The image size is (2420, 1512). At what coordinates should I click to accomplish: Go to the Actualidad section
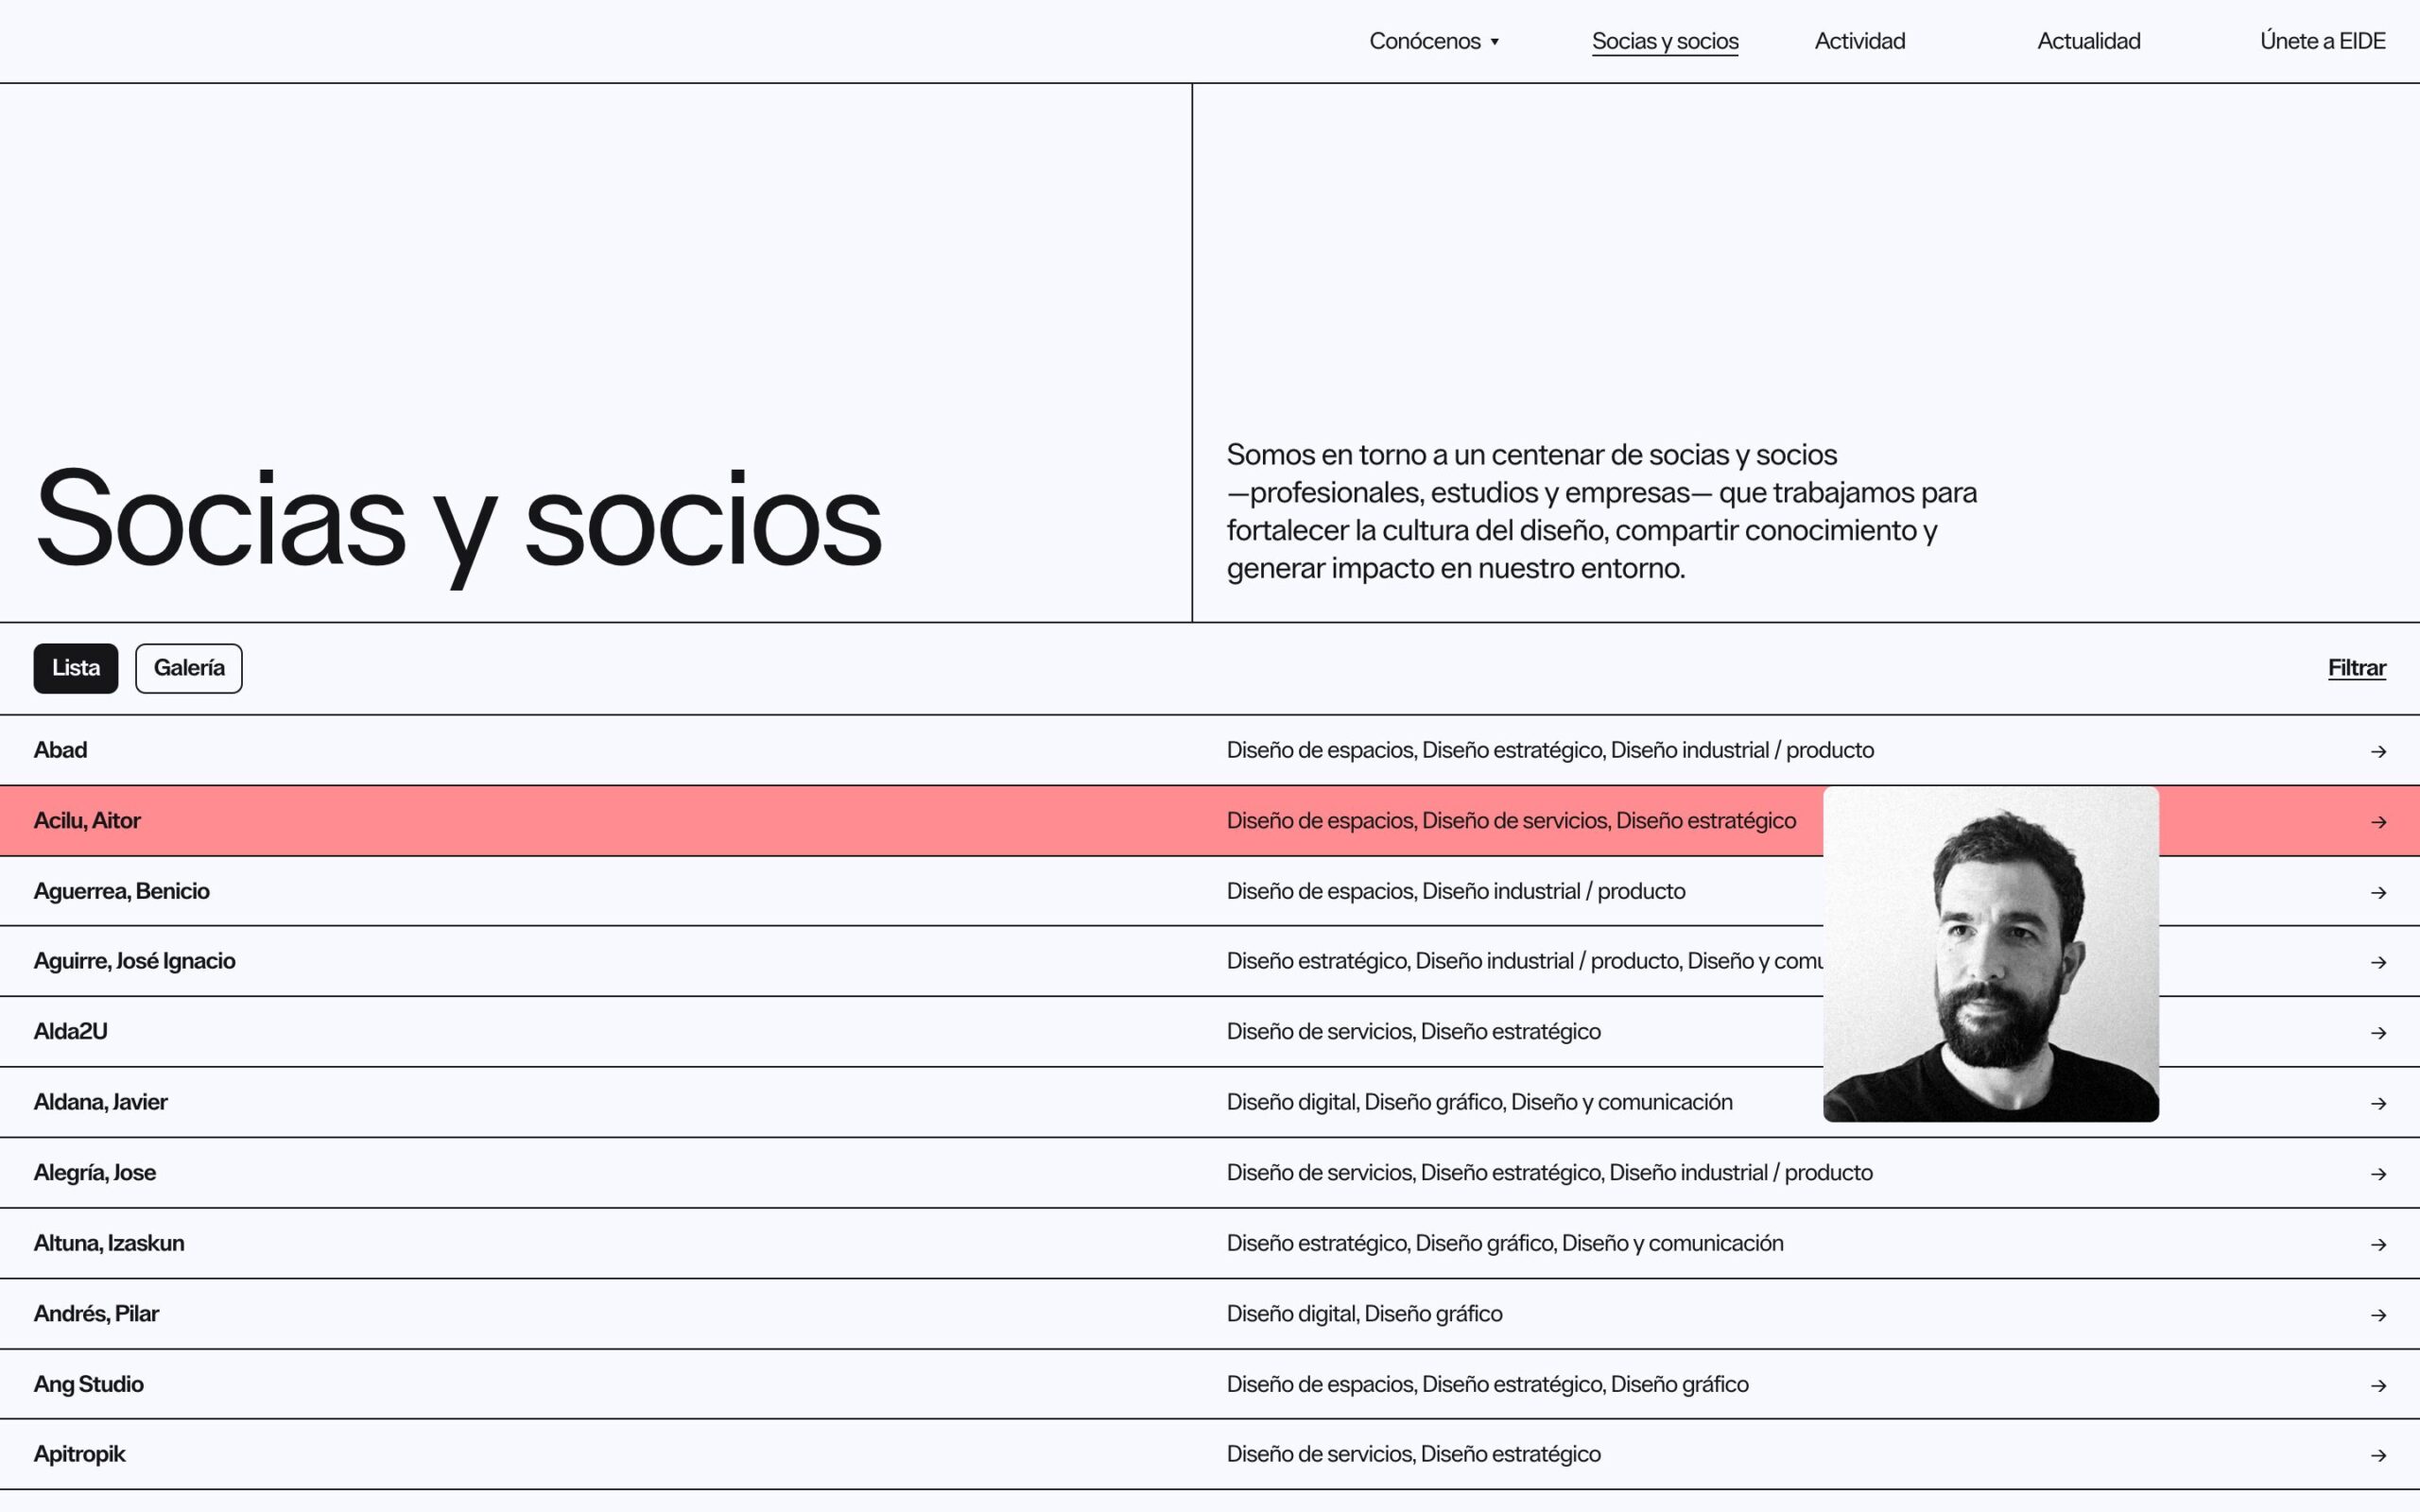[x=2088, y=41]
